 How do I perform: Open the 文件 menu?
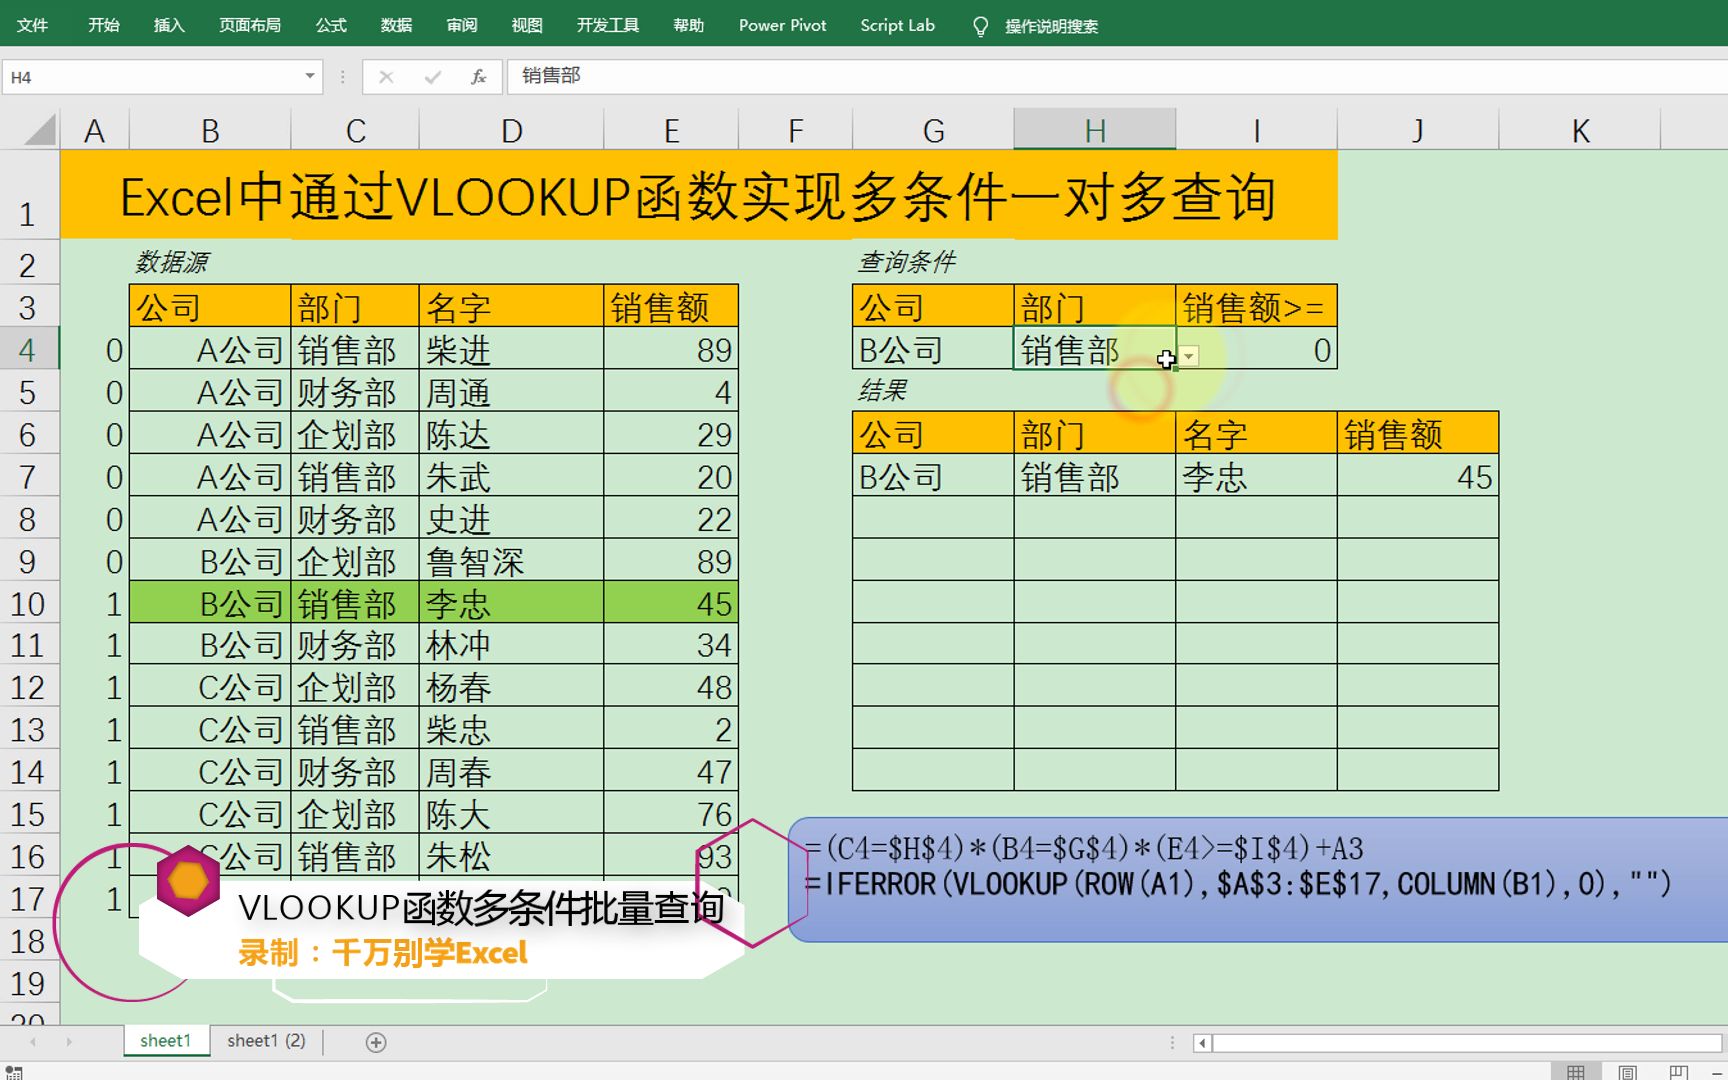click(x=33, y=26)
